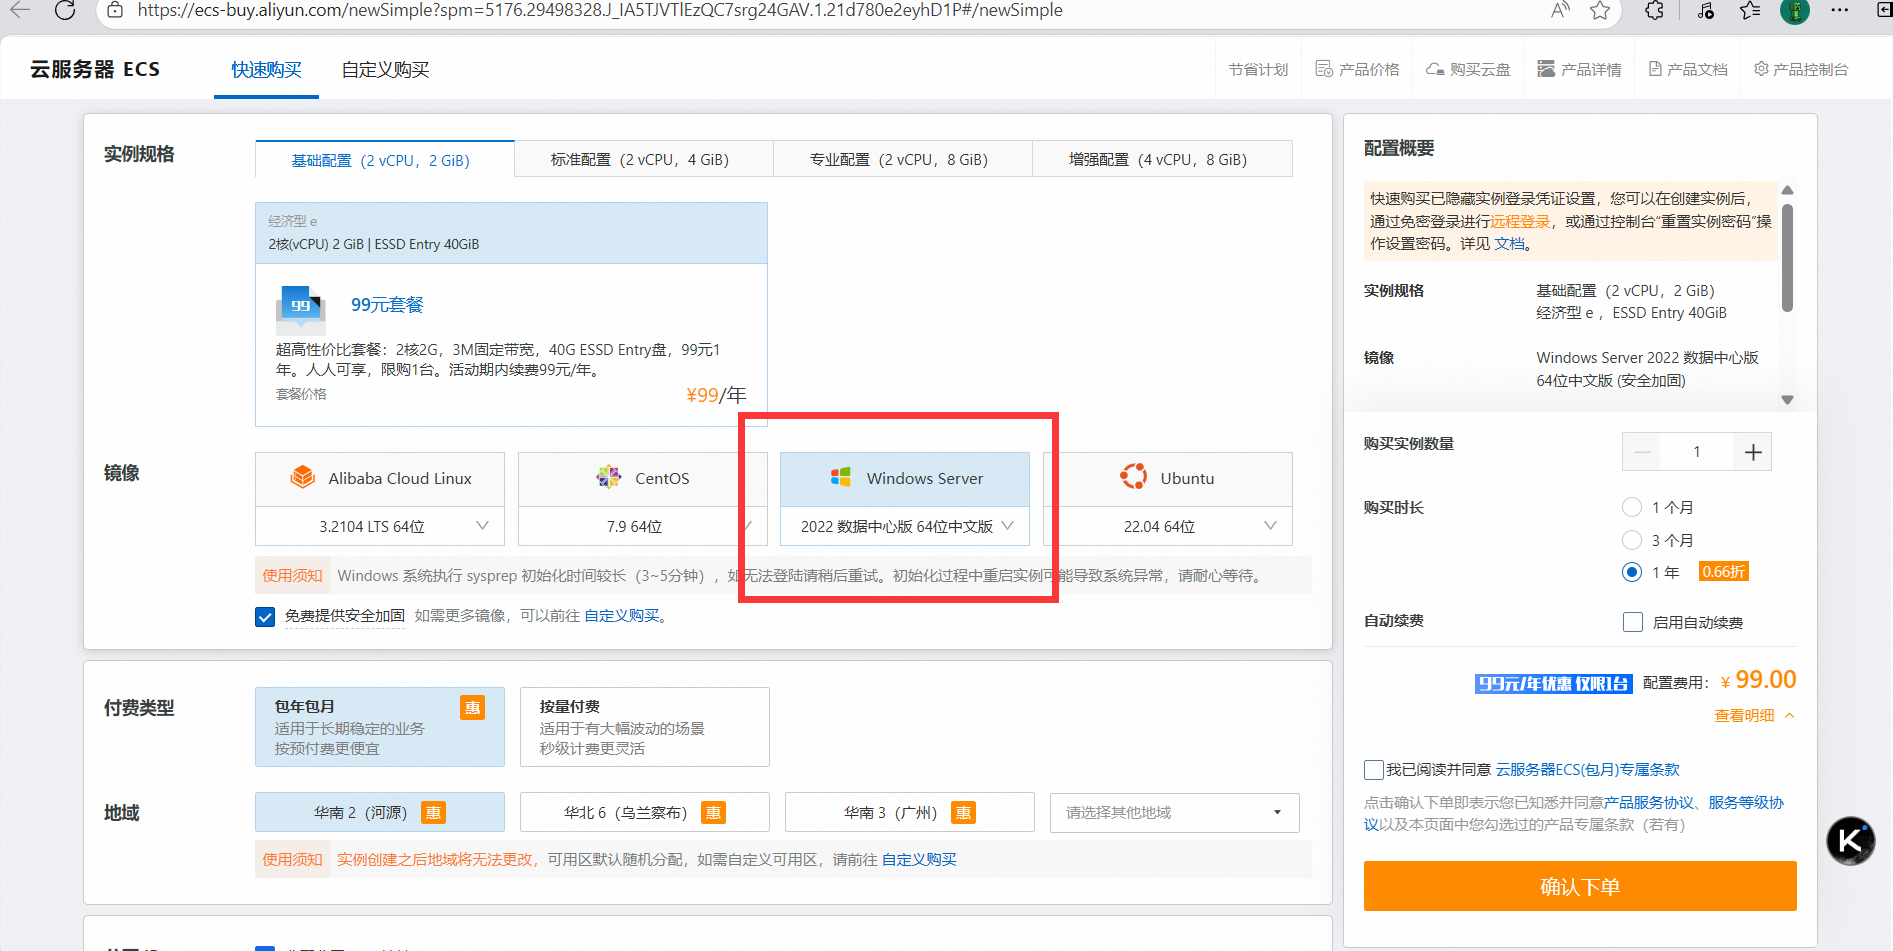The image size is (1893, 951).
Task: Click the 产品详情 details icon
Action: point(1546,69)
